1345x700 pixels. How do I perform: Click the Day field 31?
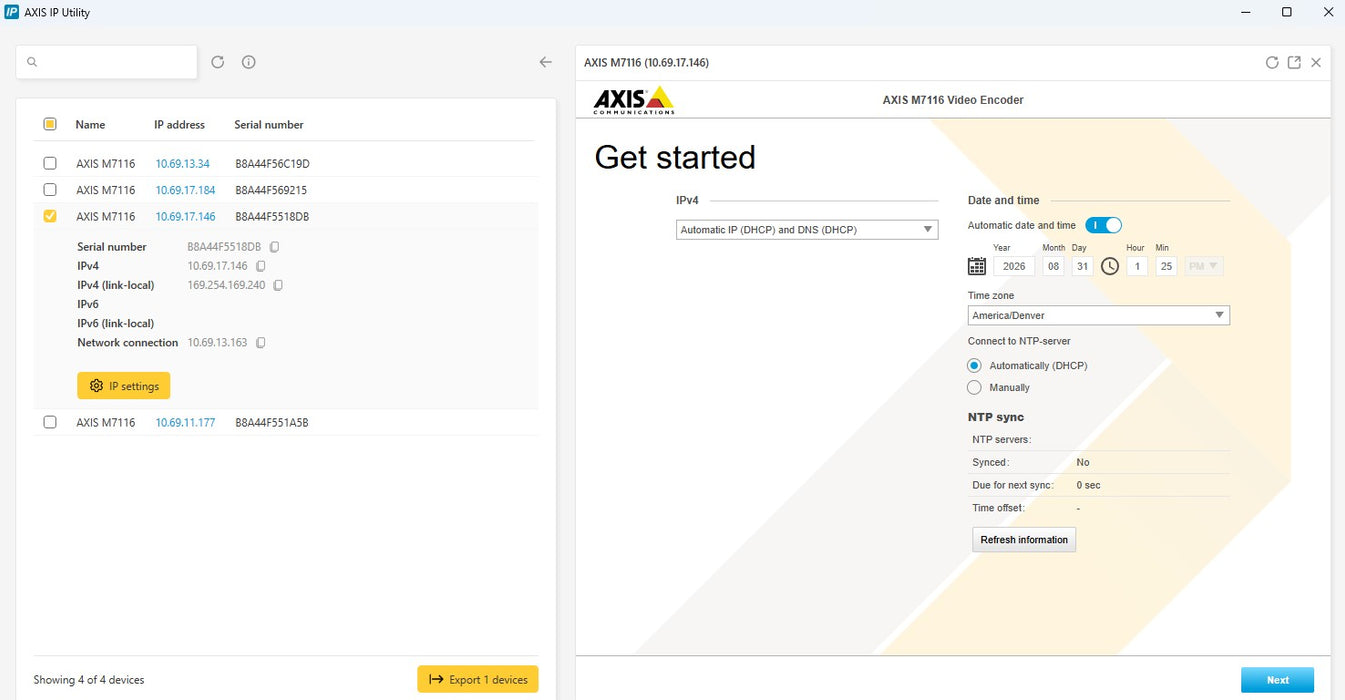1082,266
